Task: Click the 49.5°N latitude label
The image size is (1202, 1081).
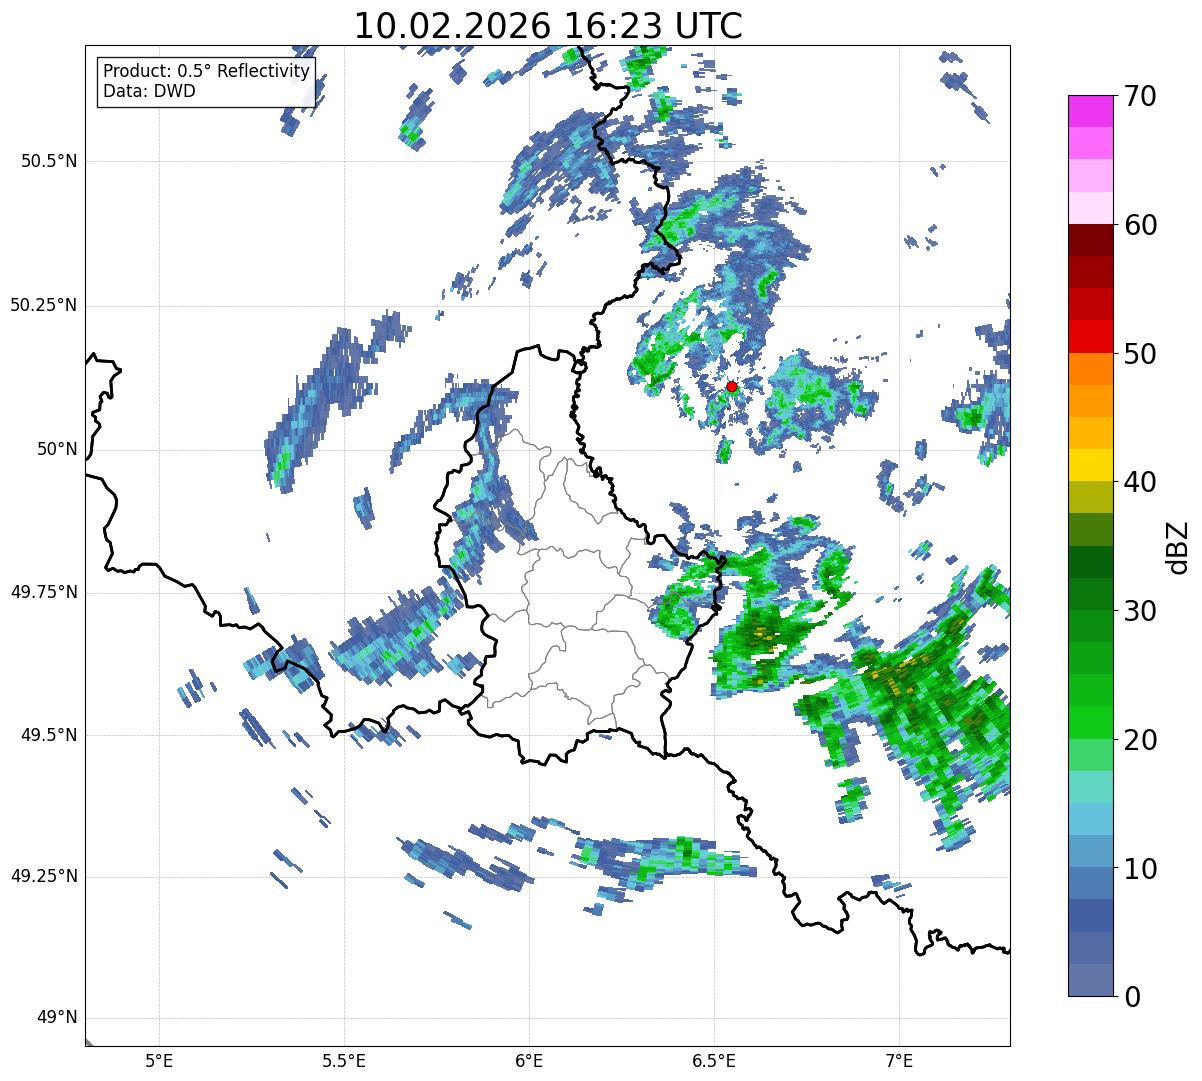Action: (49, 735)
